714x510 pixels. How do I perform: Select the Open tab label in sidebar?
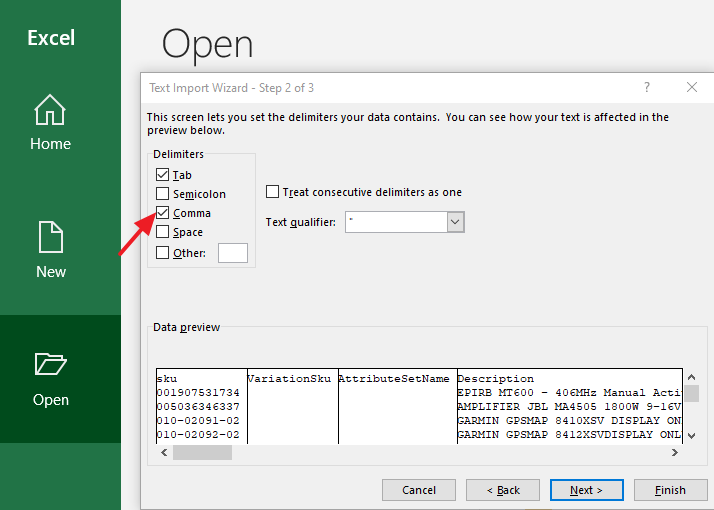51,400
